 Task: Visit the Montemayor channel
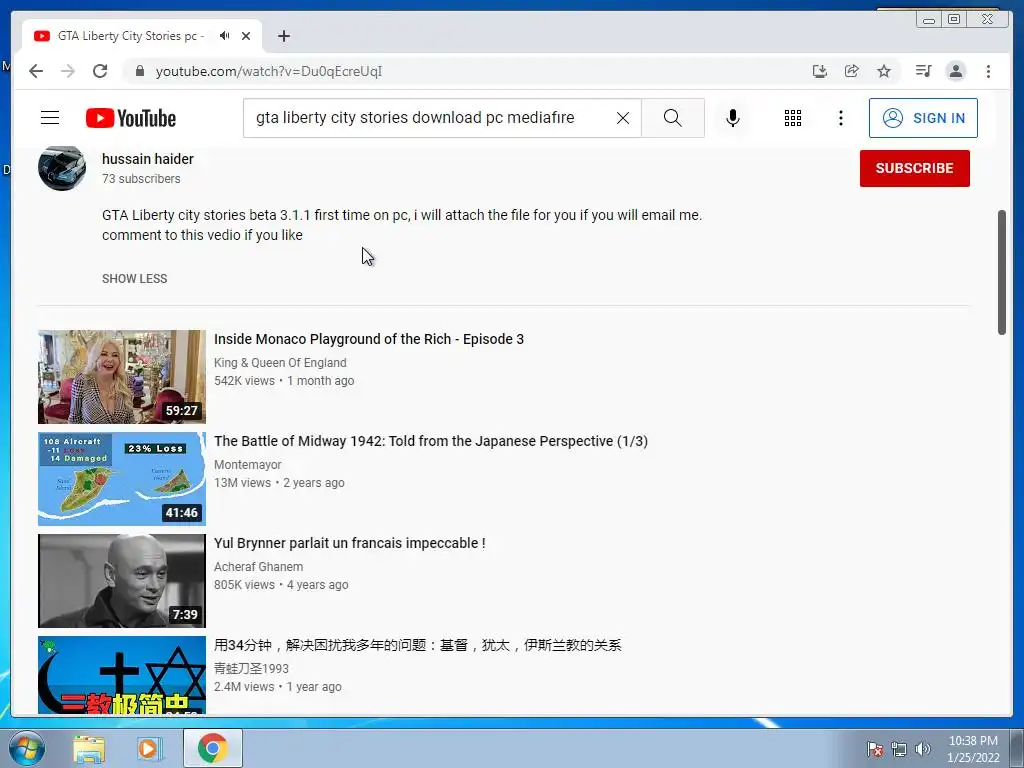click(248, 464)
